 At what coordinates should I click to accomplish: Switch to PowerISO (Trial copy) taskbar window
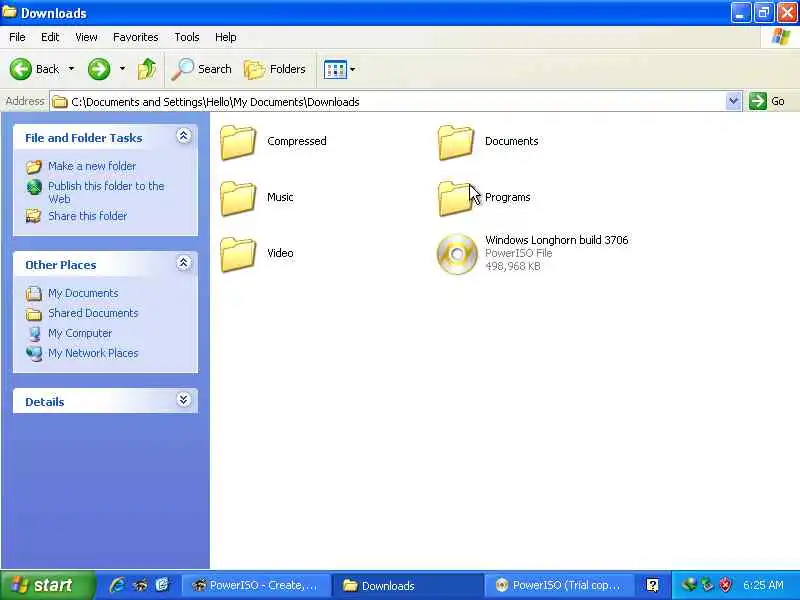pyautogui.click(x=560, y=585)
